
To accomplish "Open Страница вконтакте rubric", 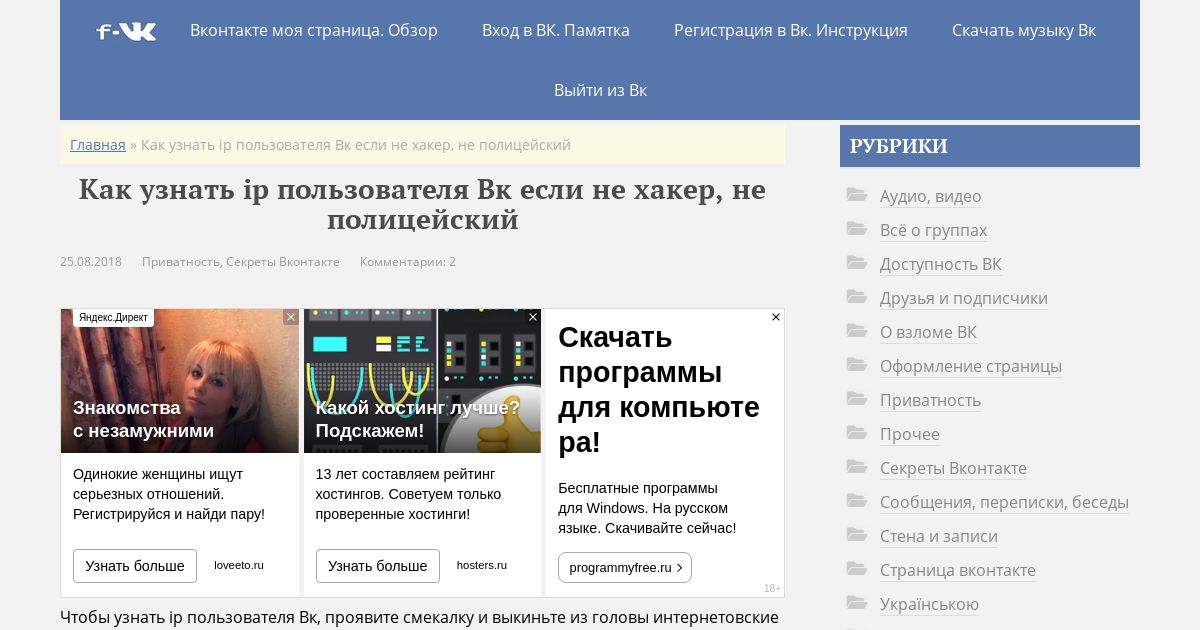I will pos(958,571).
